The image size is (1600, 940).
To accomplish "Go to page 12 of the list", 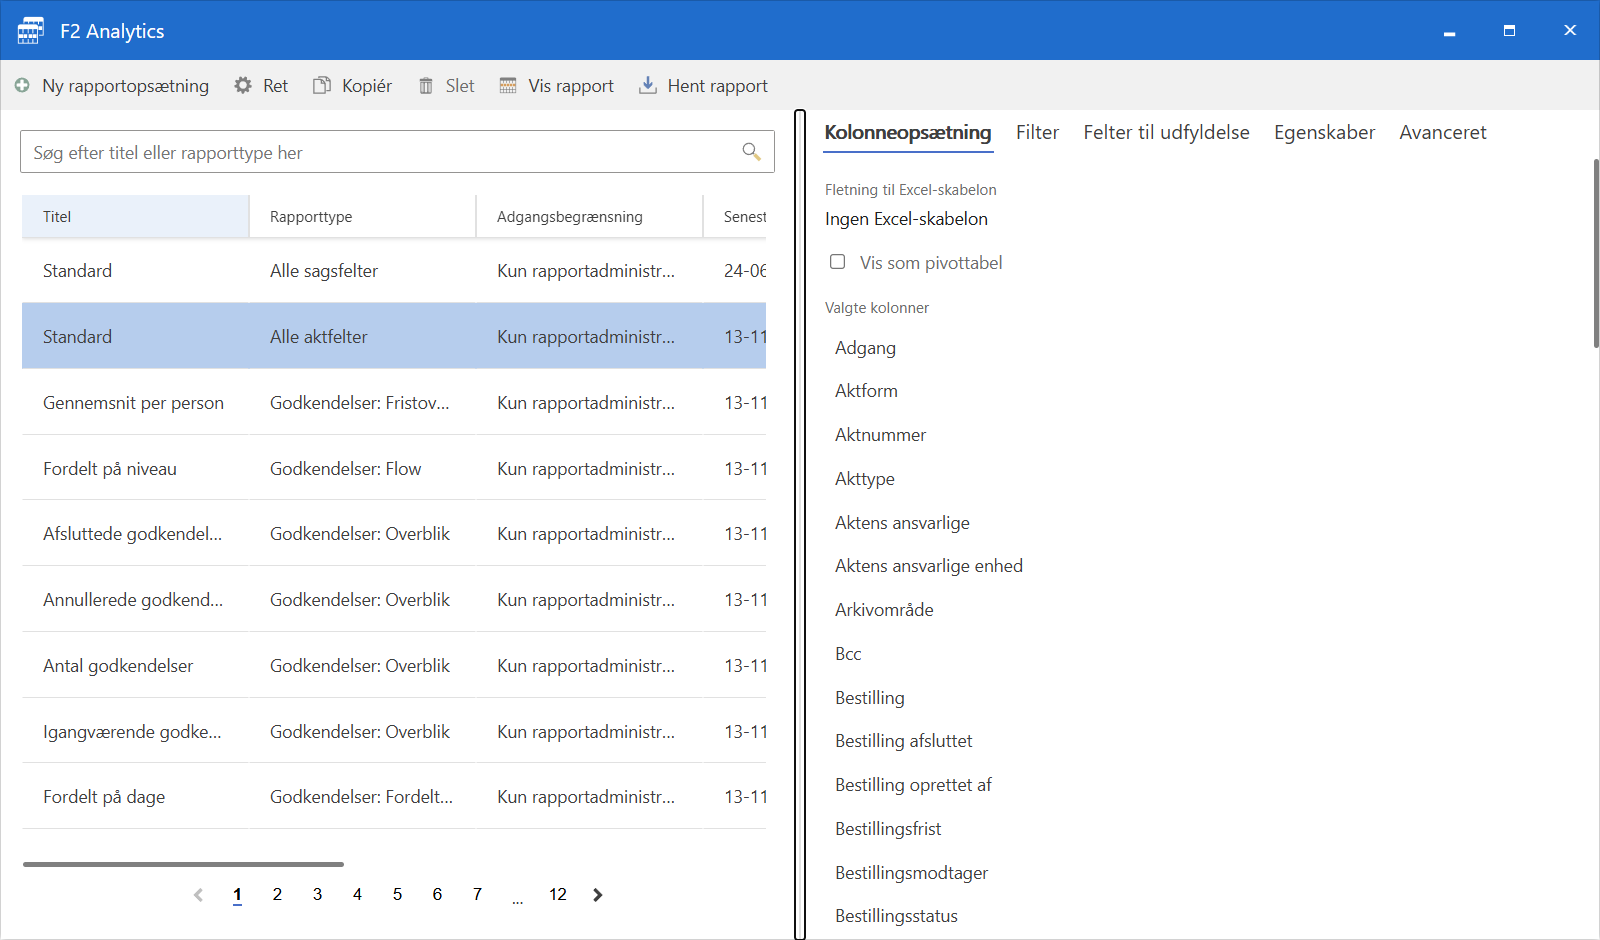I will coord(557,895).
